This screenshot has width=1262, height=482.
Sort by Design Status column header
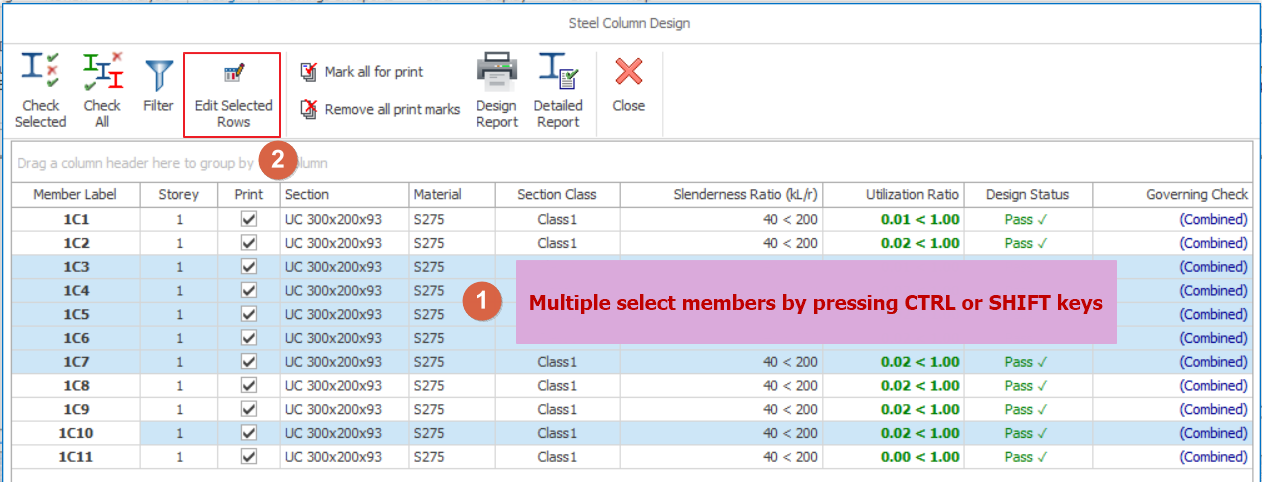1027,194
